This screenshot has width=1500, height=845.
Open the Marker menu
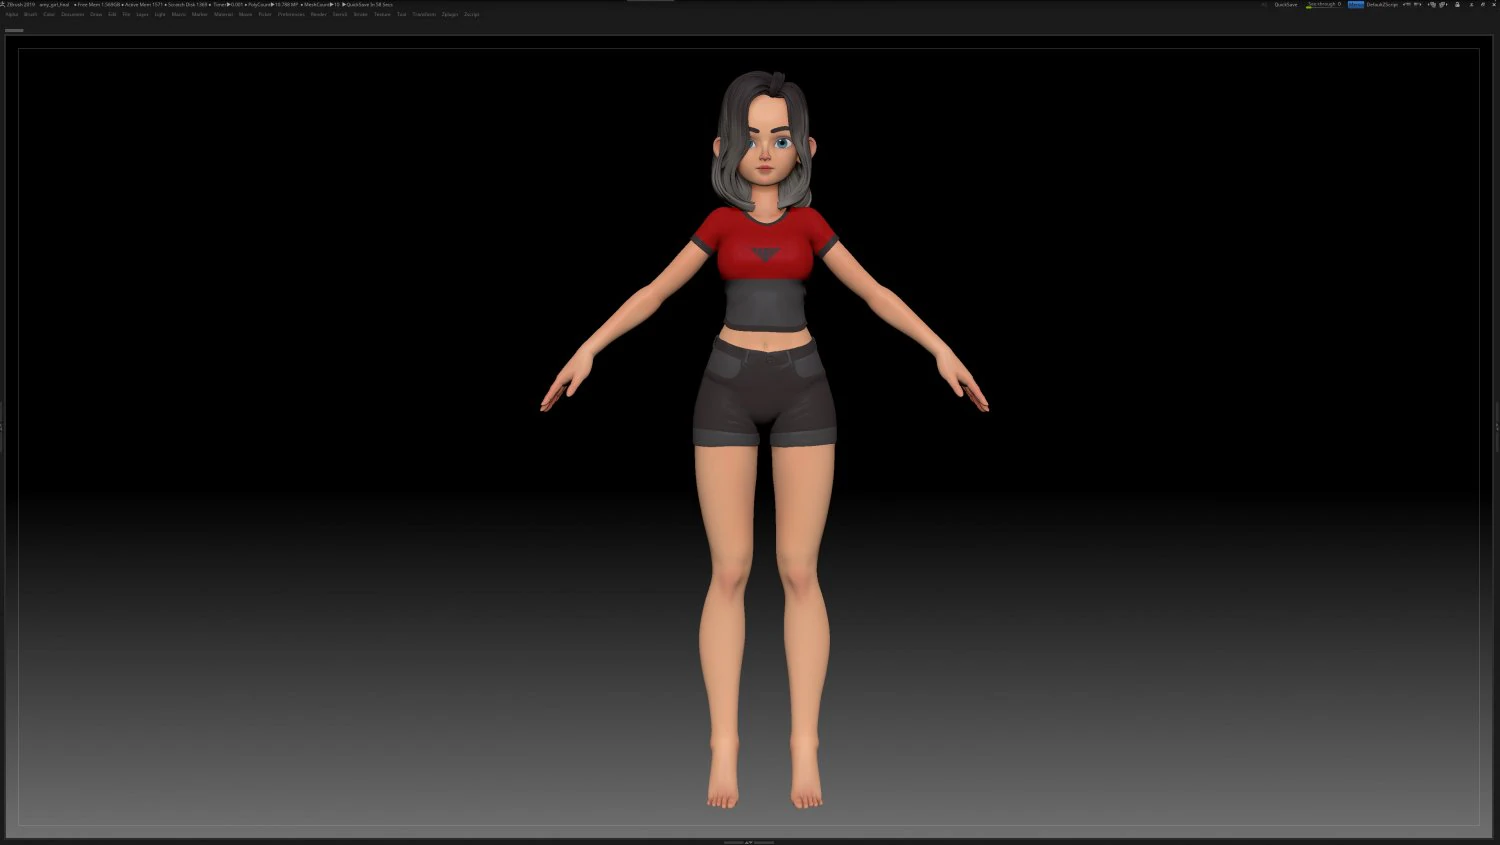click(200, 14)
